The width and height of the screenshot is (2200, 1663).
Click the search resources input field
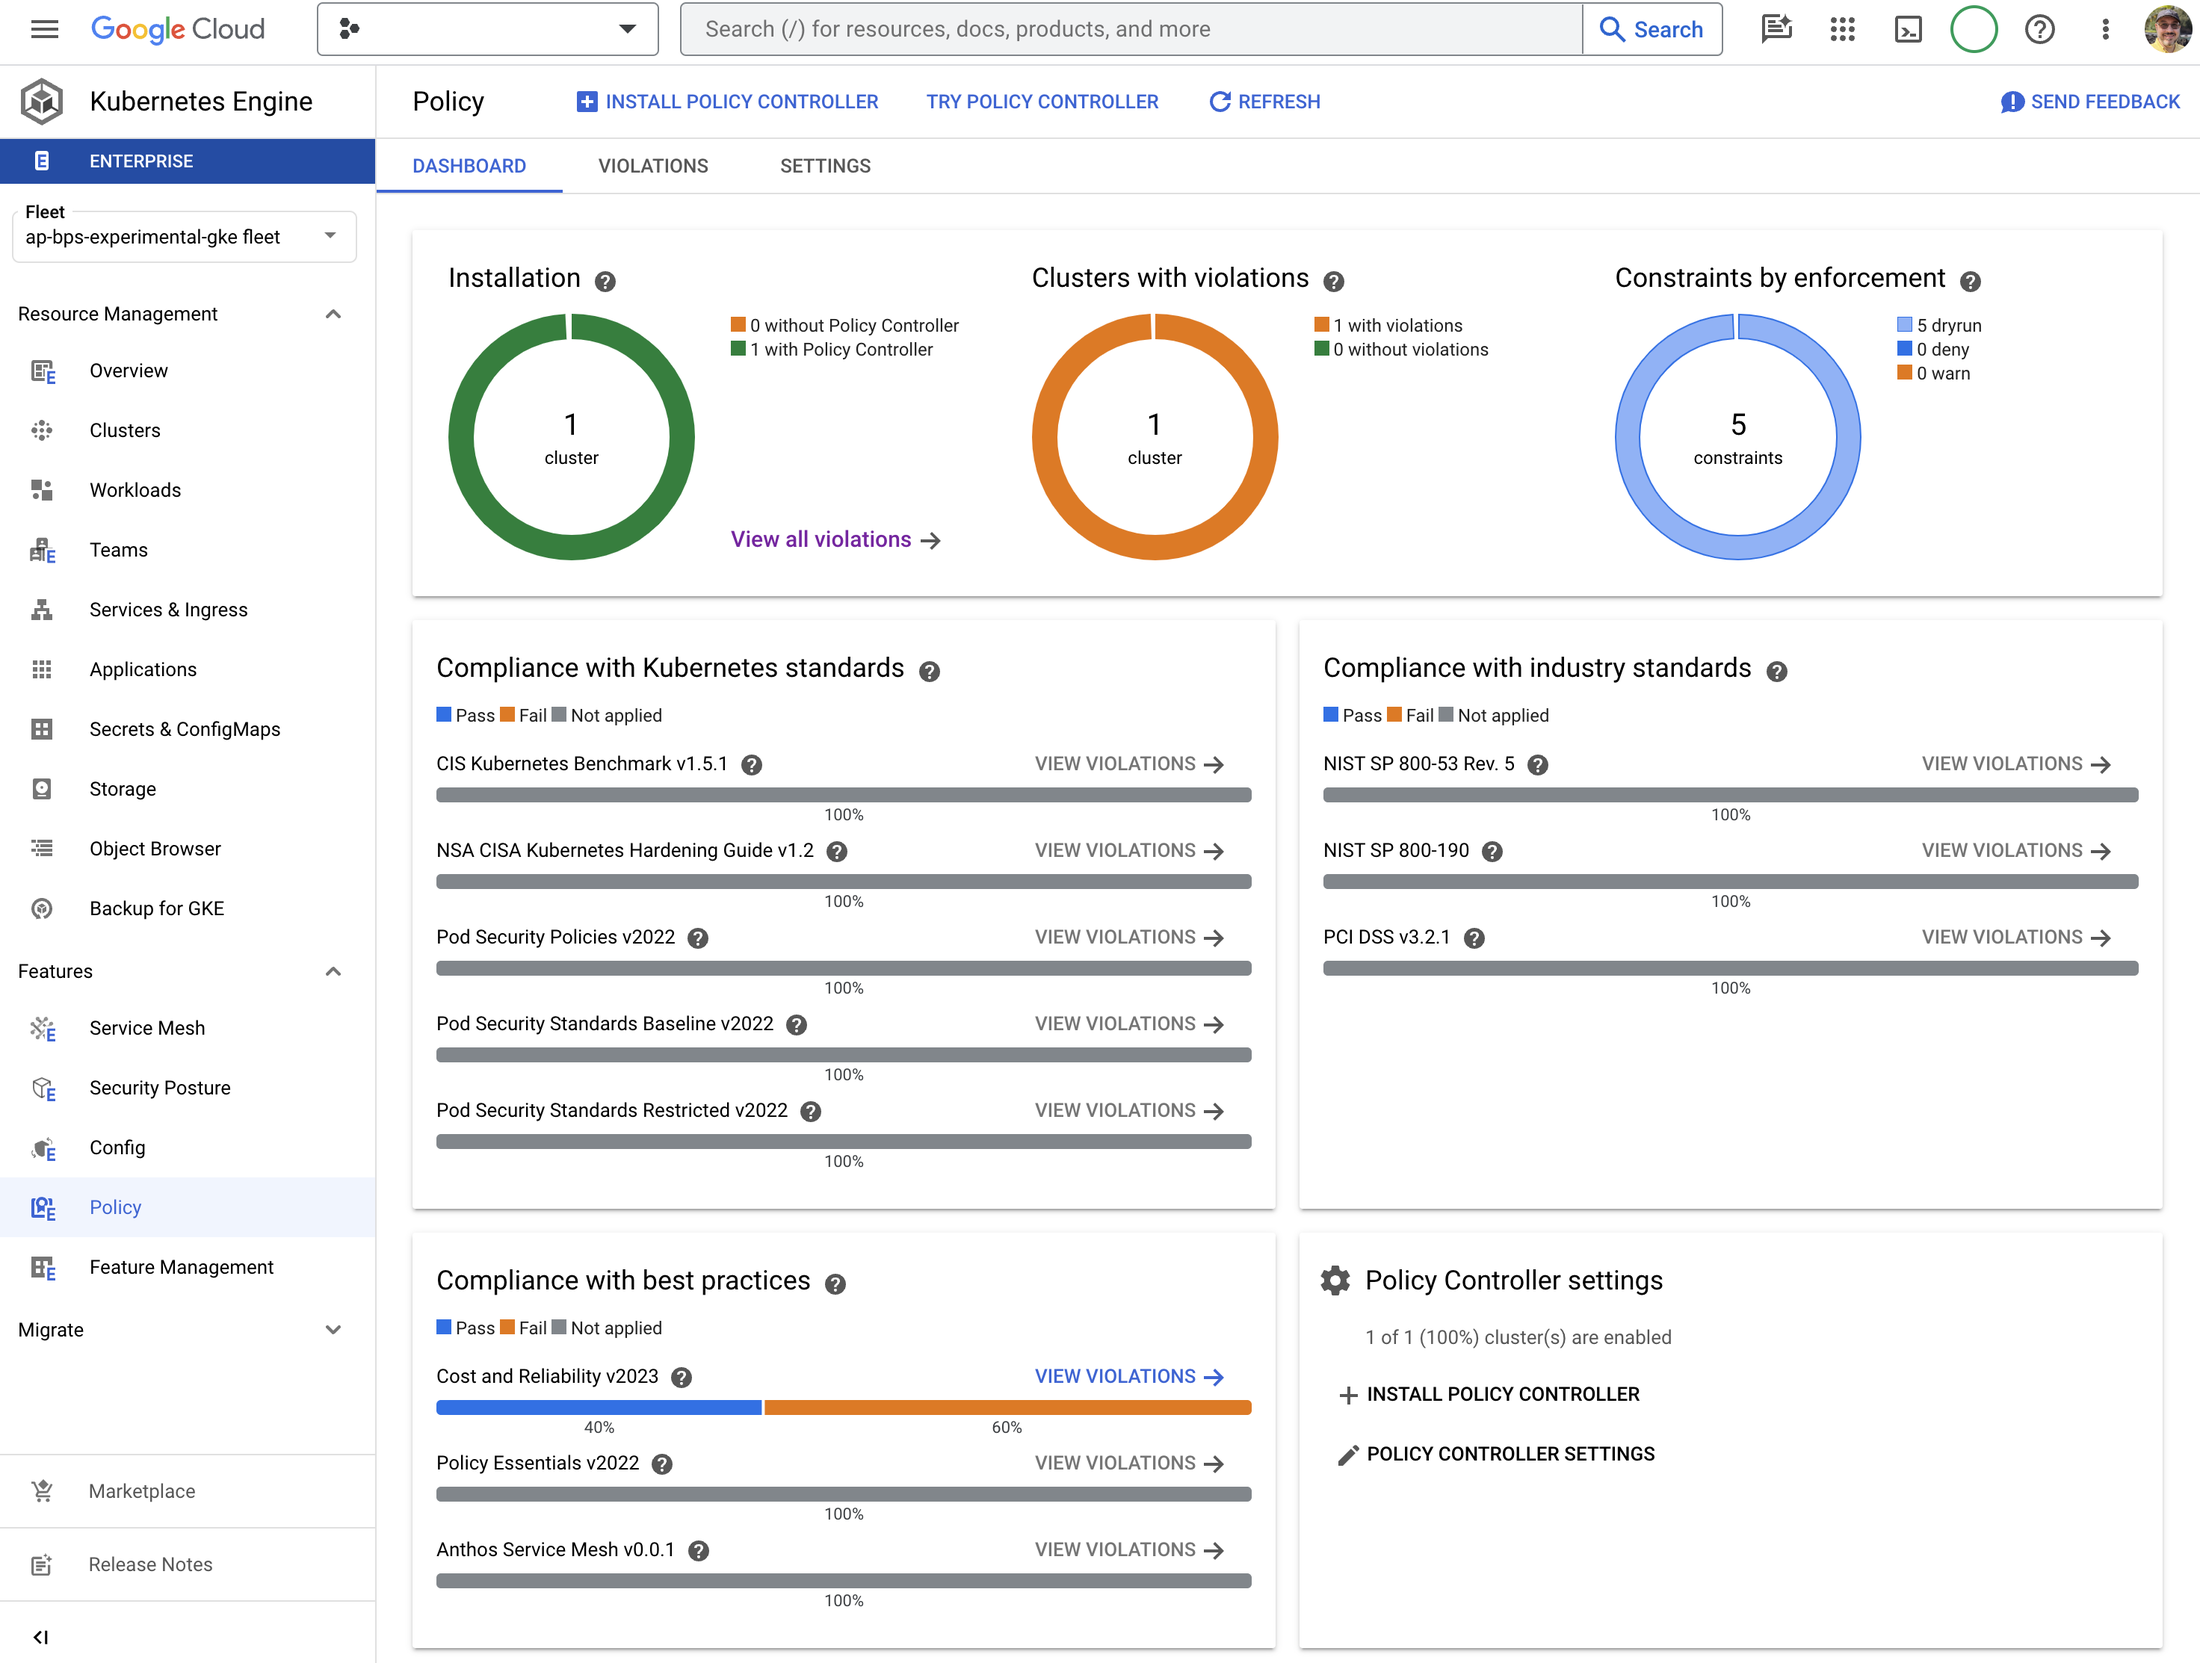click(x=1131, y=29)
